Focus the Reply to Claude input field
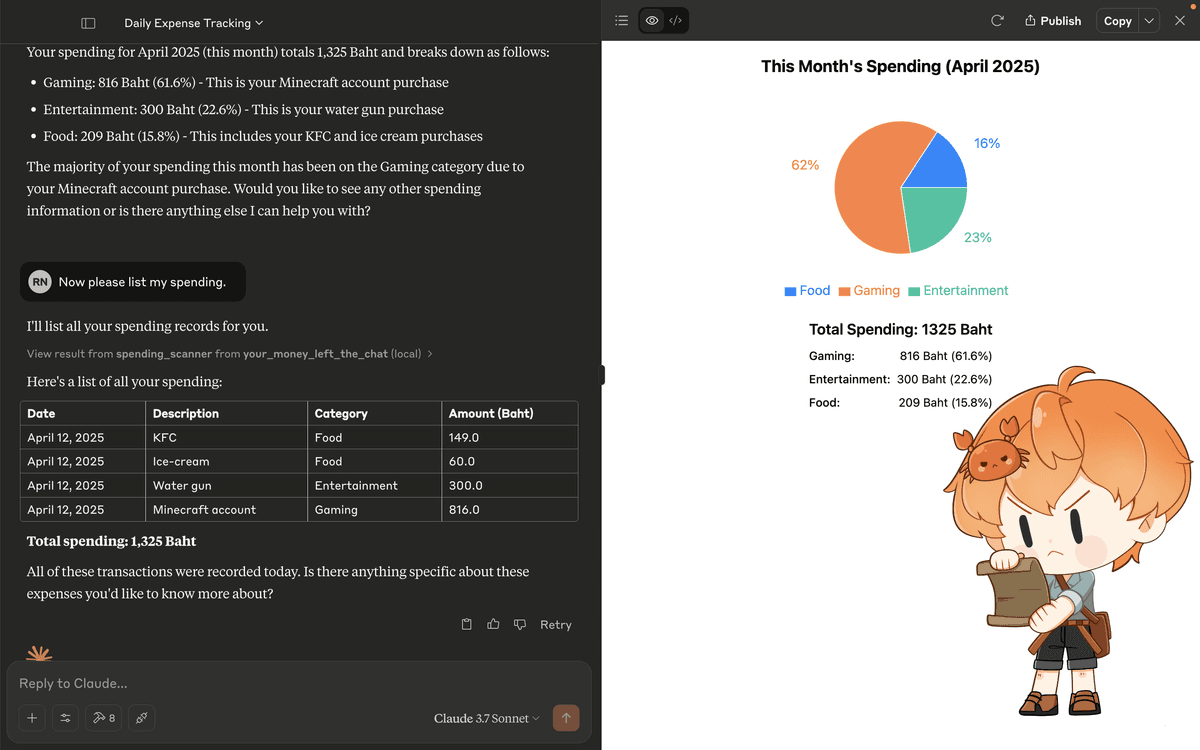 (299, 683)
